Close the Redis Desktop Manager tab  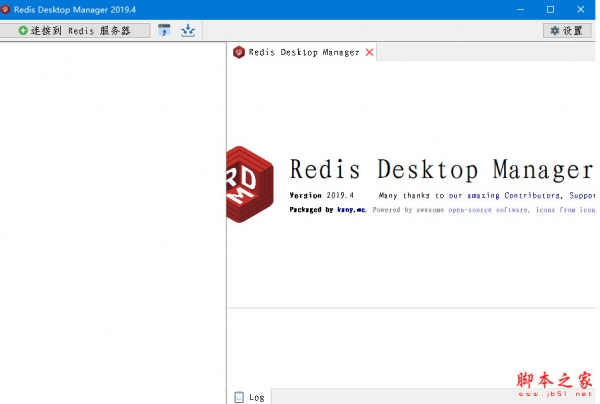click(369, 52)
